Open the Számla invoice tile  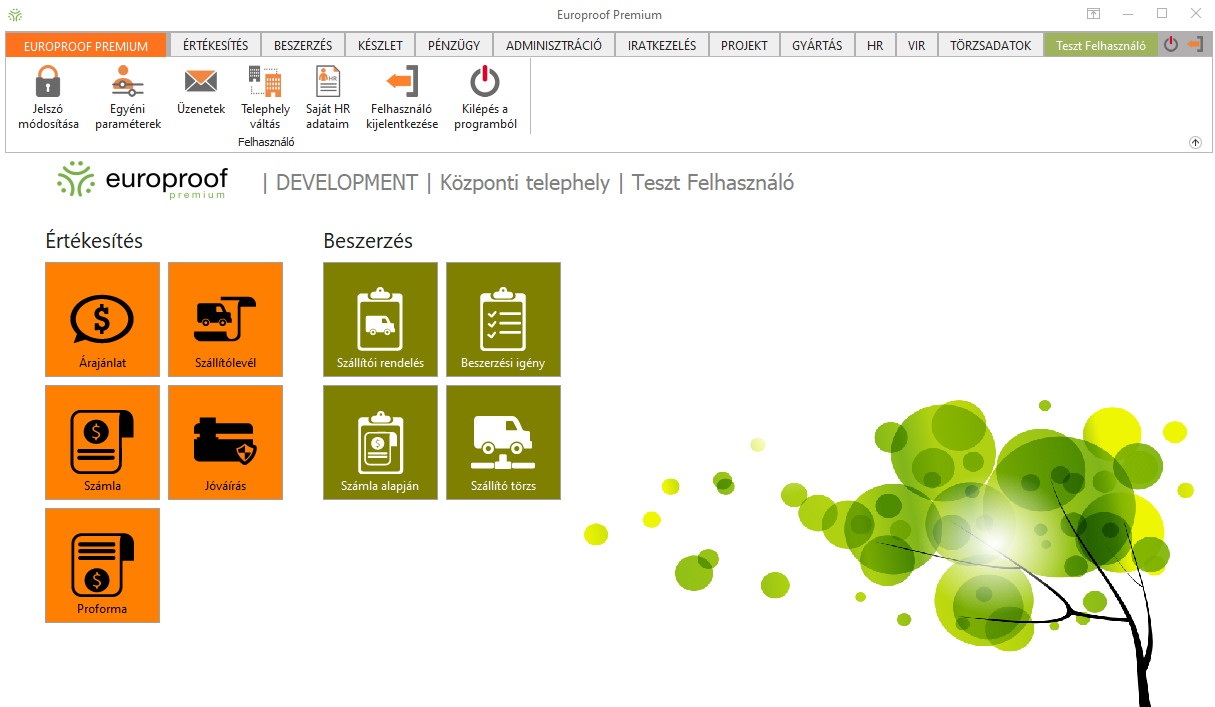[x=102, y=442]
